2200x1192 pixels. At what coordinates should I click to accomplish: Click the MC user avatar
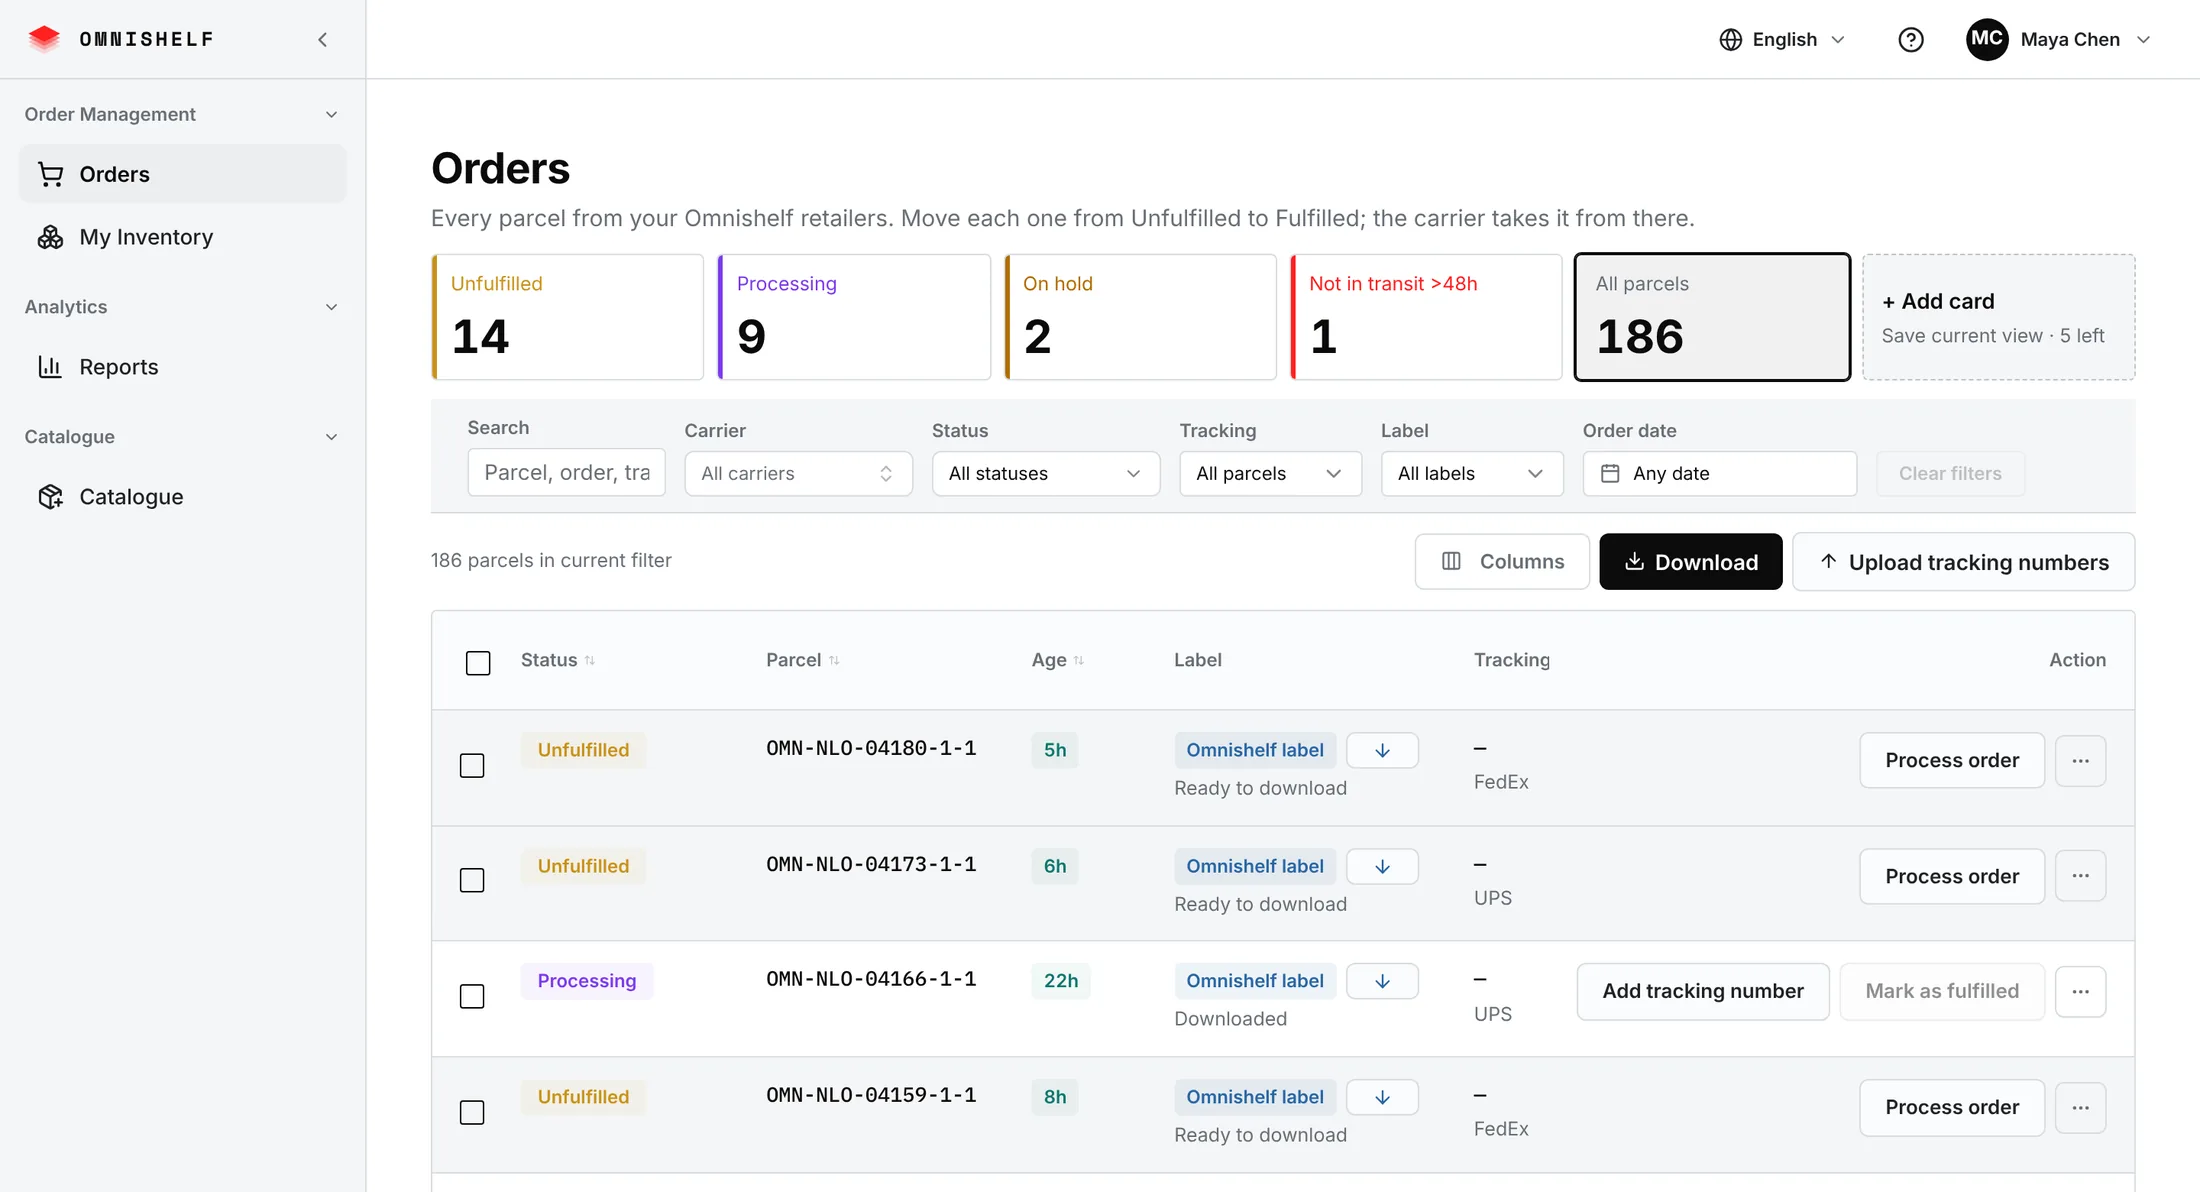tap(1986, 39)
